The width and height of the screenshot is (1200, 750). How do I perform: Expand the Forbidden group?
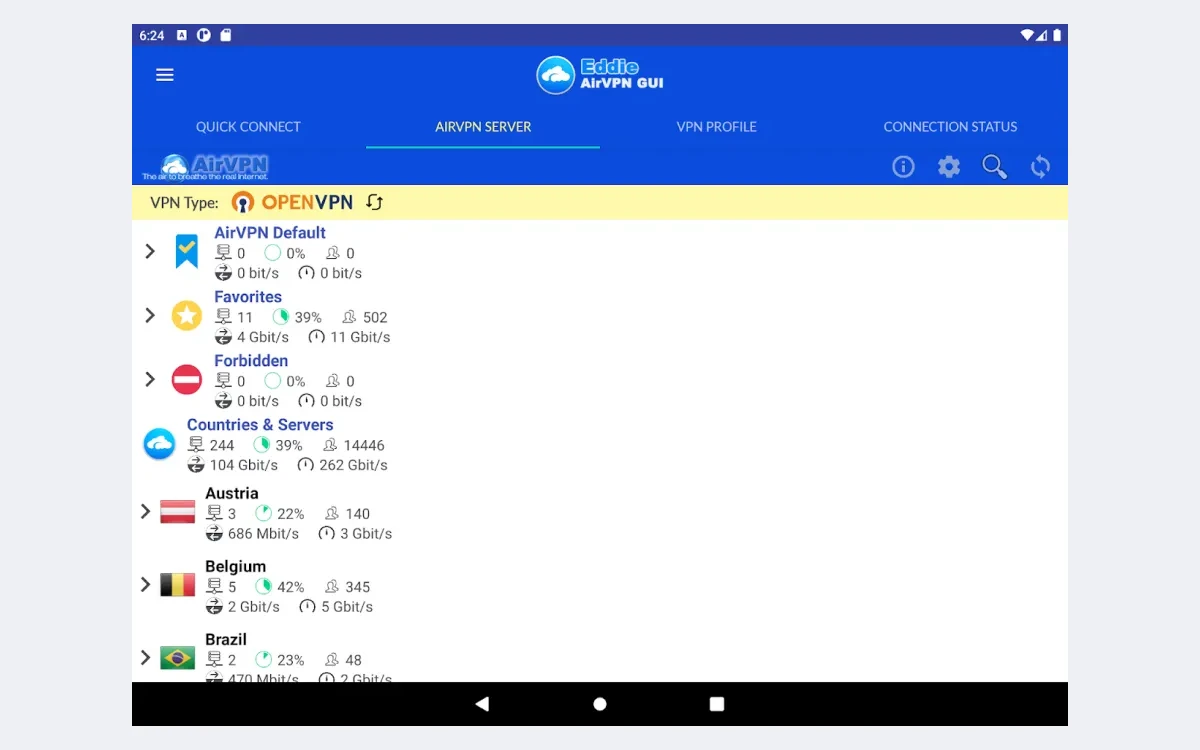click(x=150, y=379)
